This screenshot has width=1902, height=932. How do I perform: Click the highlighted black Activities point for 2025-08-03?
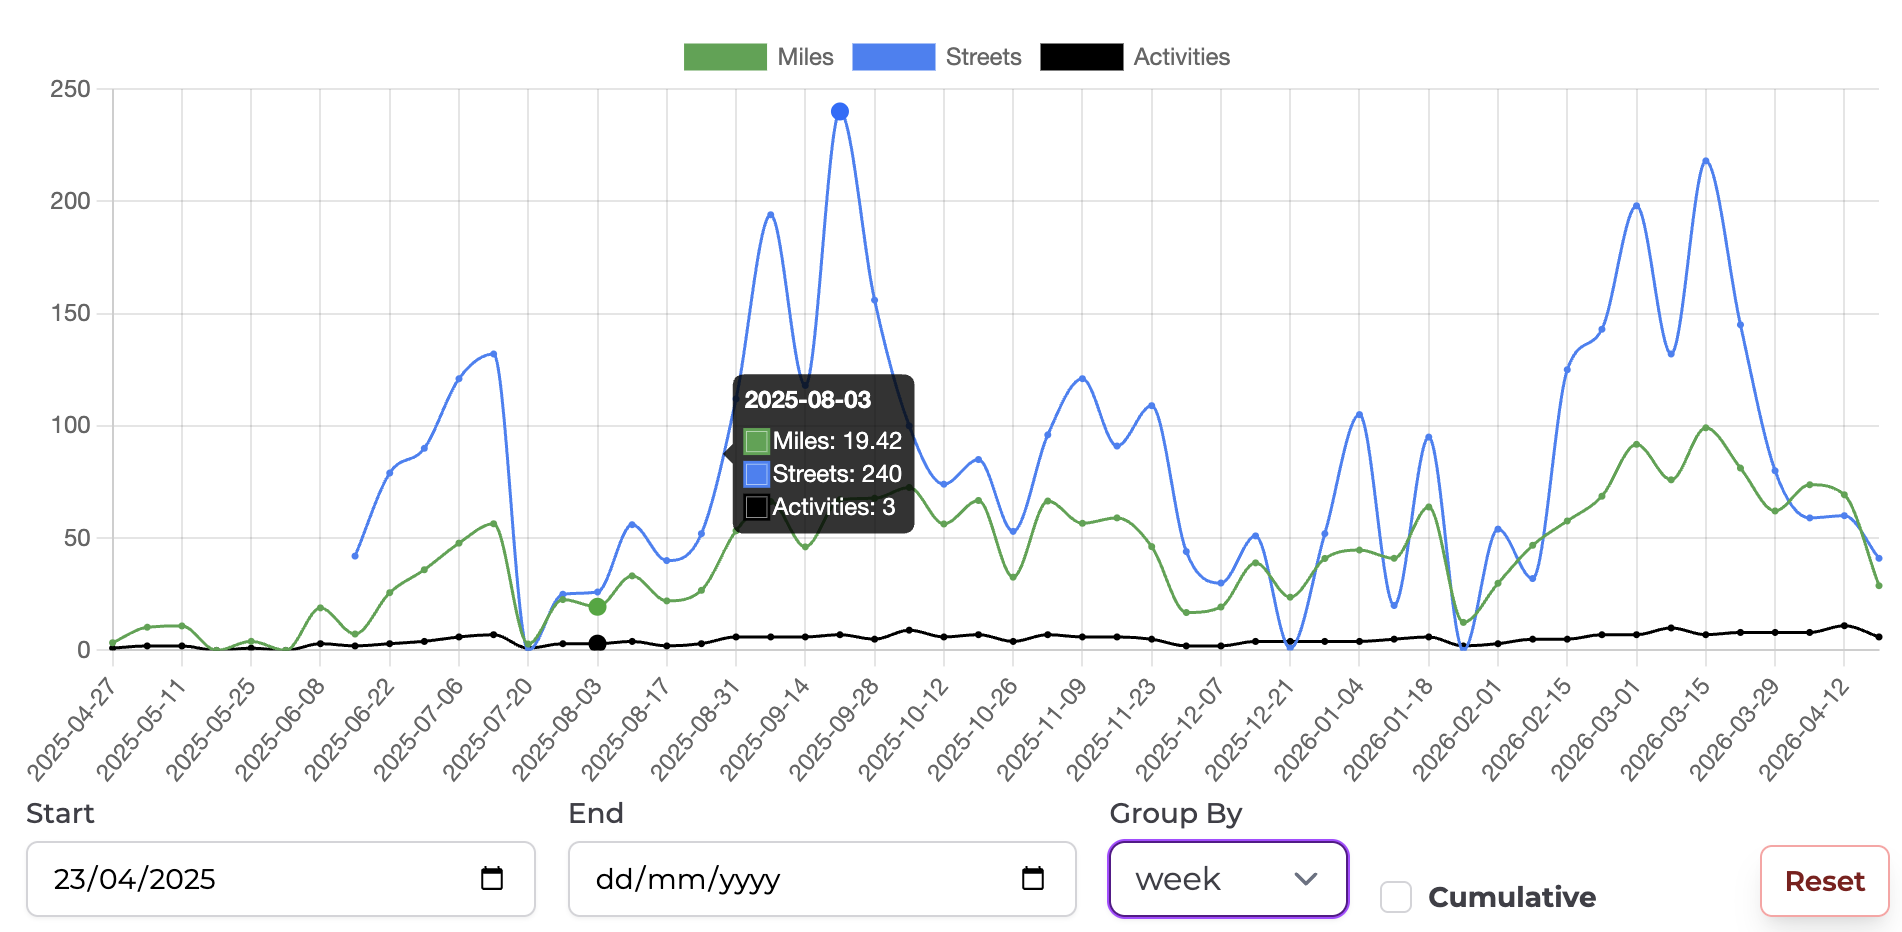pyautogui.click(x=597, y=643)
